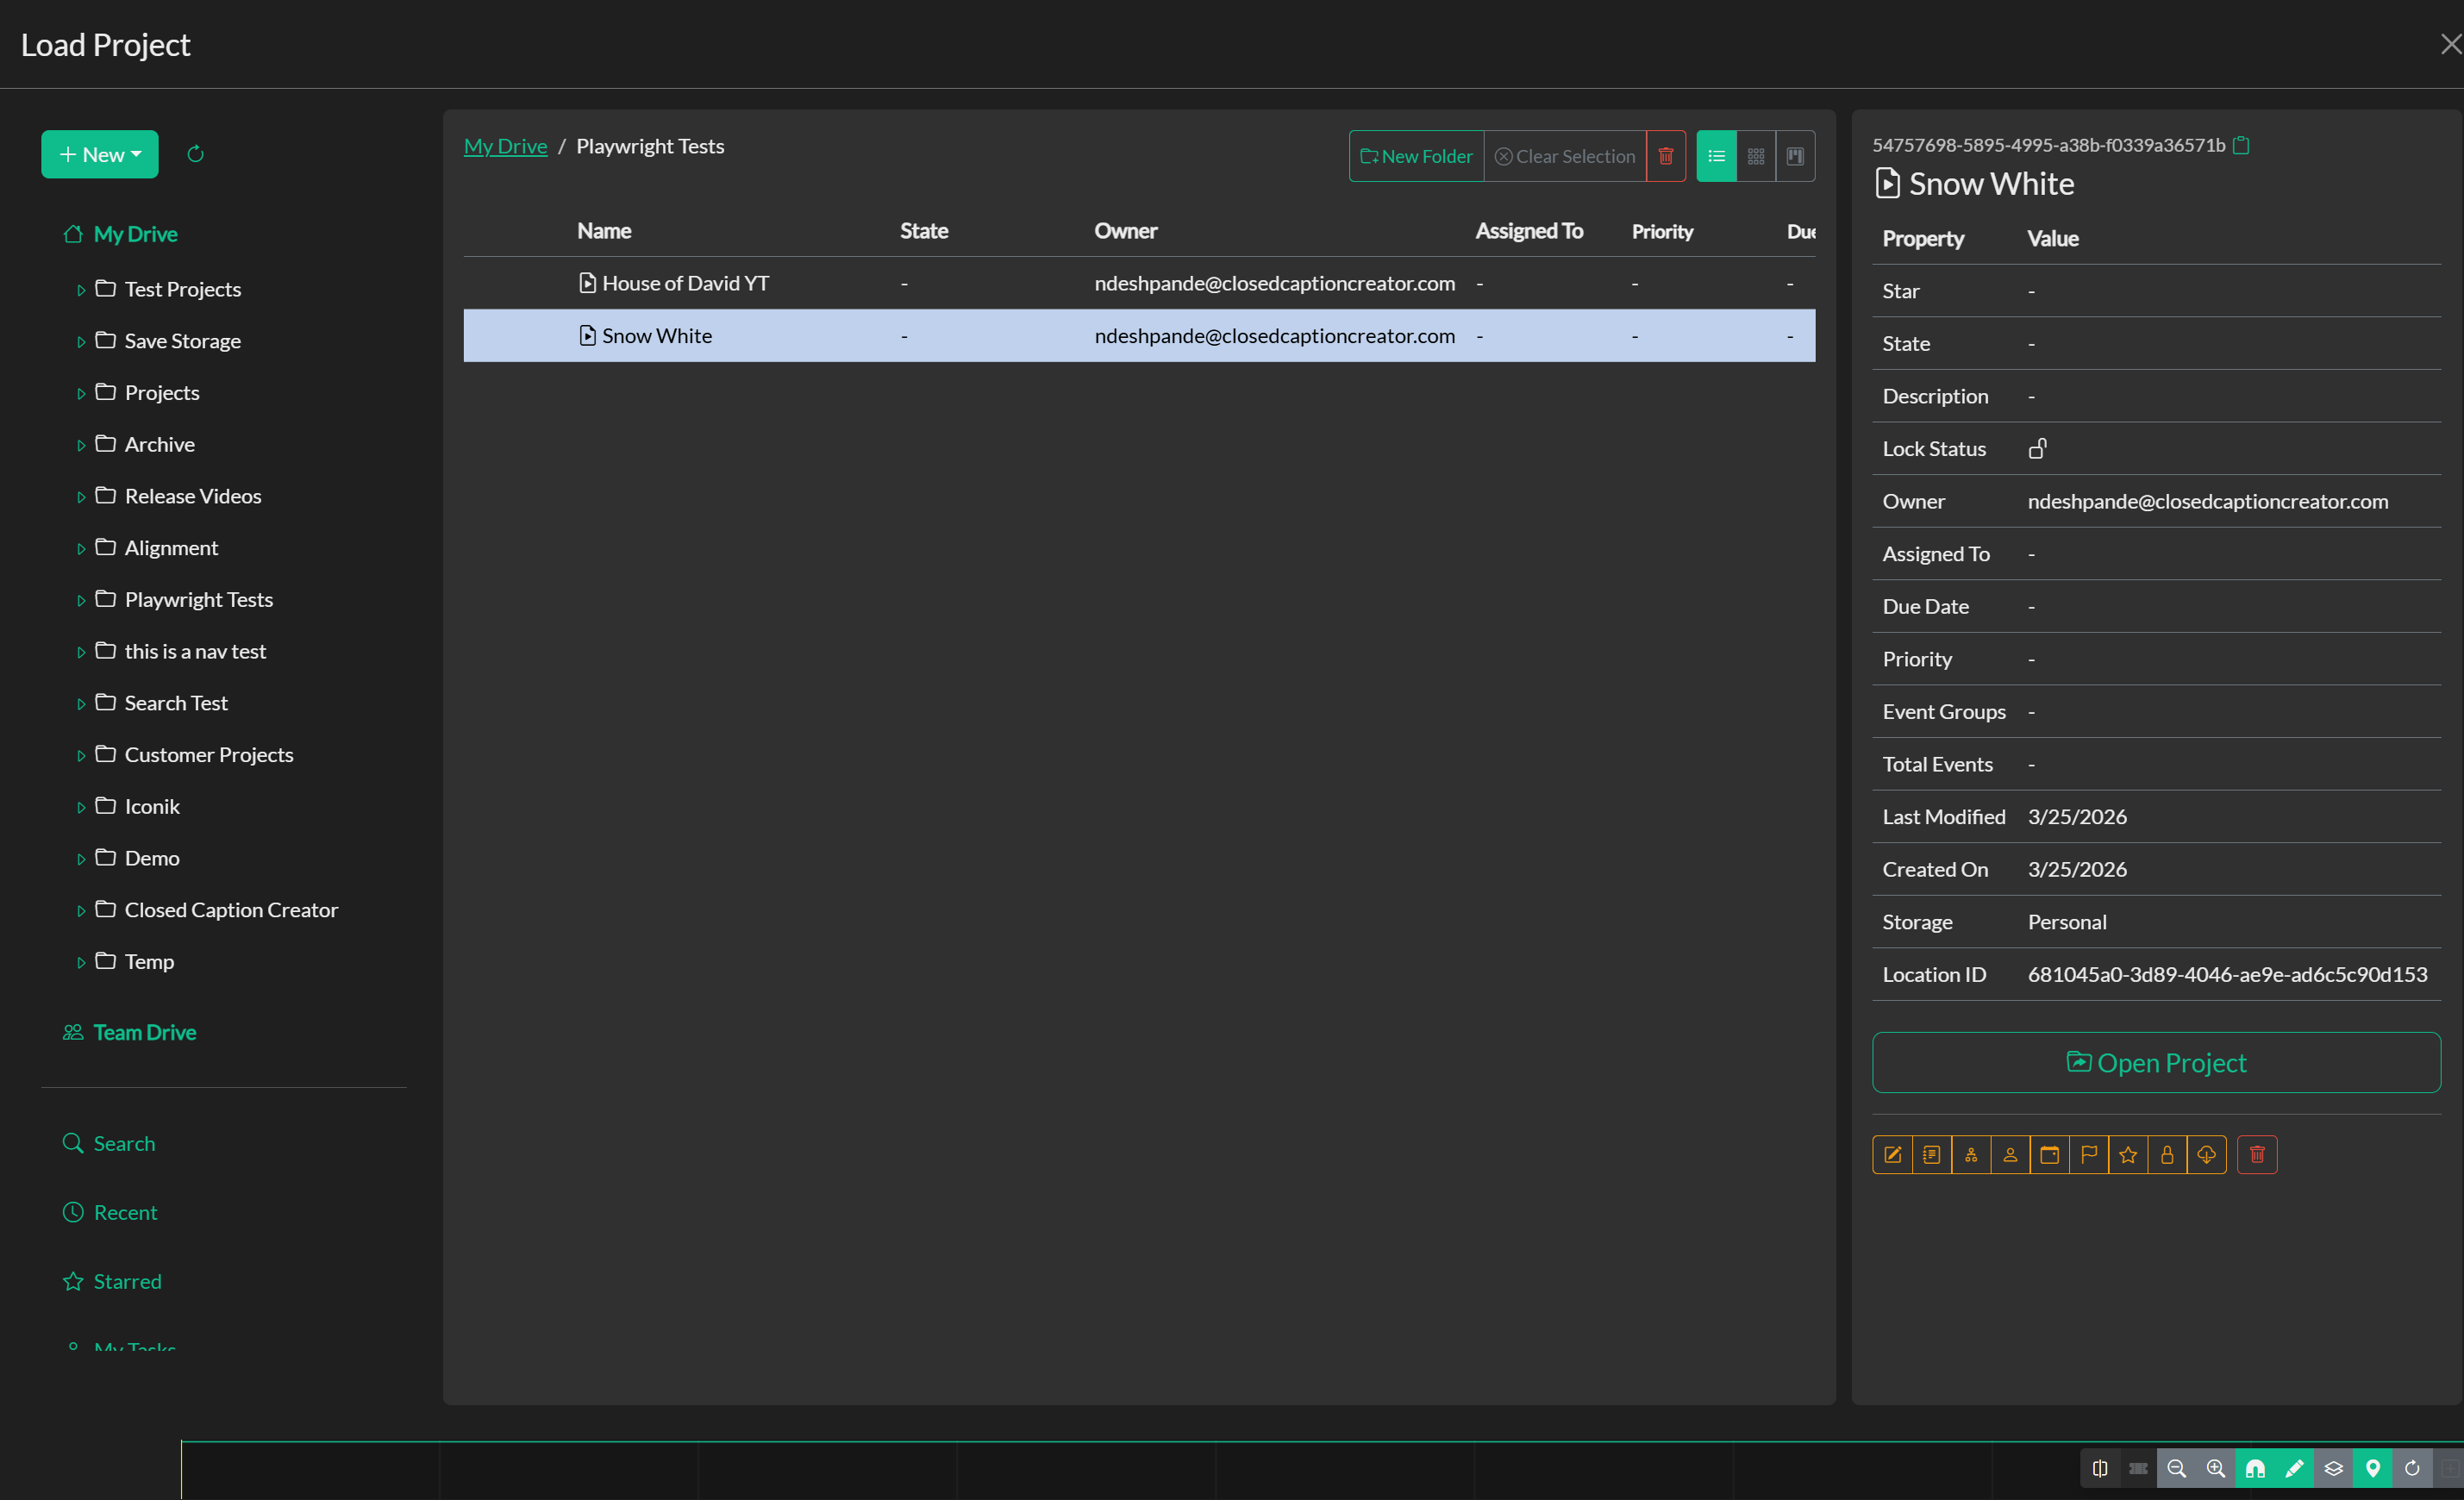2464x1500 pixels.
Task: Click the refresh icon next to New
Action: click(196, 154)
